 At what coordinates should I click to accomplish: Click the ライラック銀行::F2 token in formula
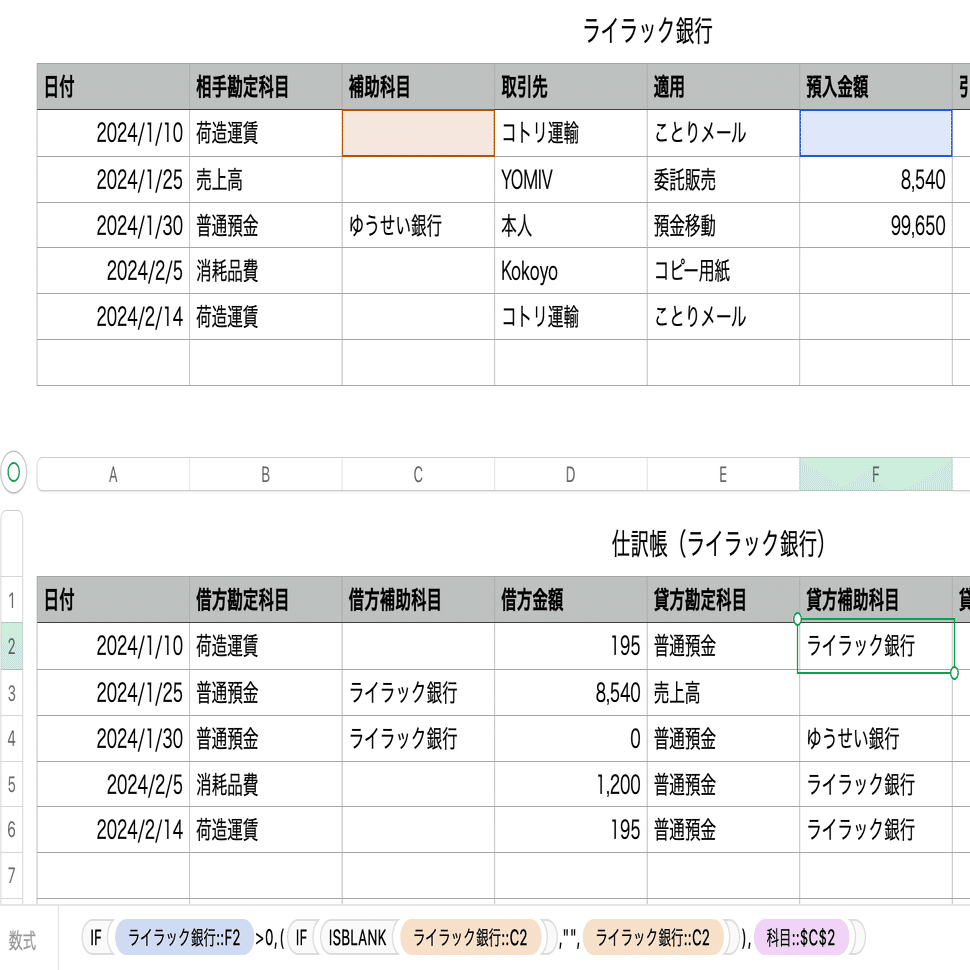point(184,938)
